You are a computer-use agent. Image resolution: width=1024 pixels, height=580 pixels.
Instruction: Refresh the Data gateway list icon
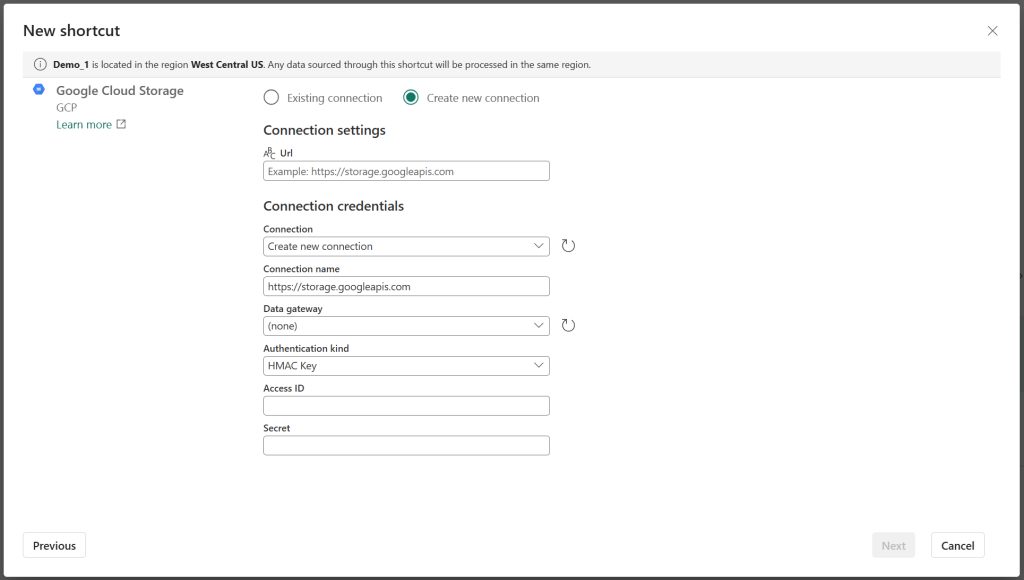568,326
